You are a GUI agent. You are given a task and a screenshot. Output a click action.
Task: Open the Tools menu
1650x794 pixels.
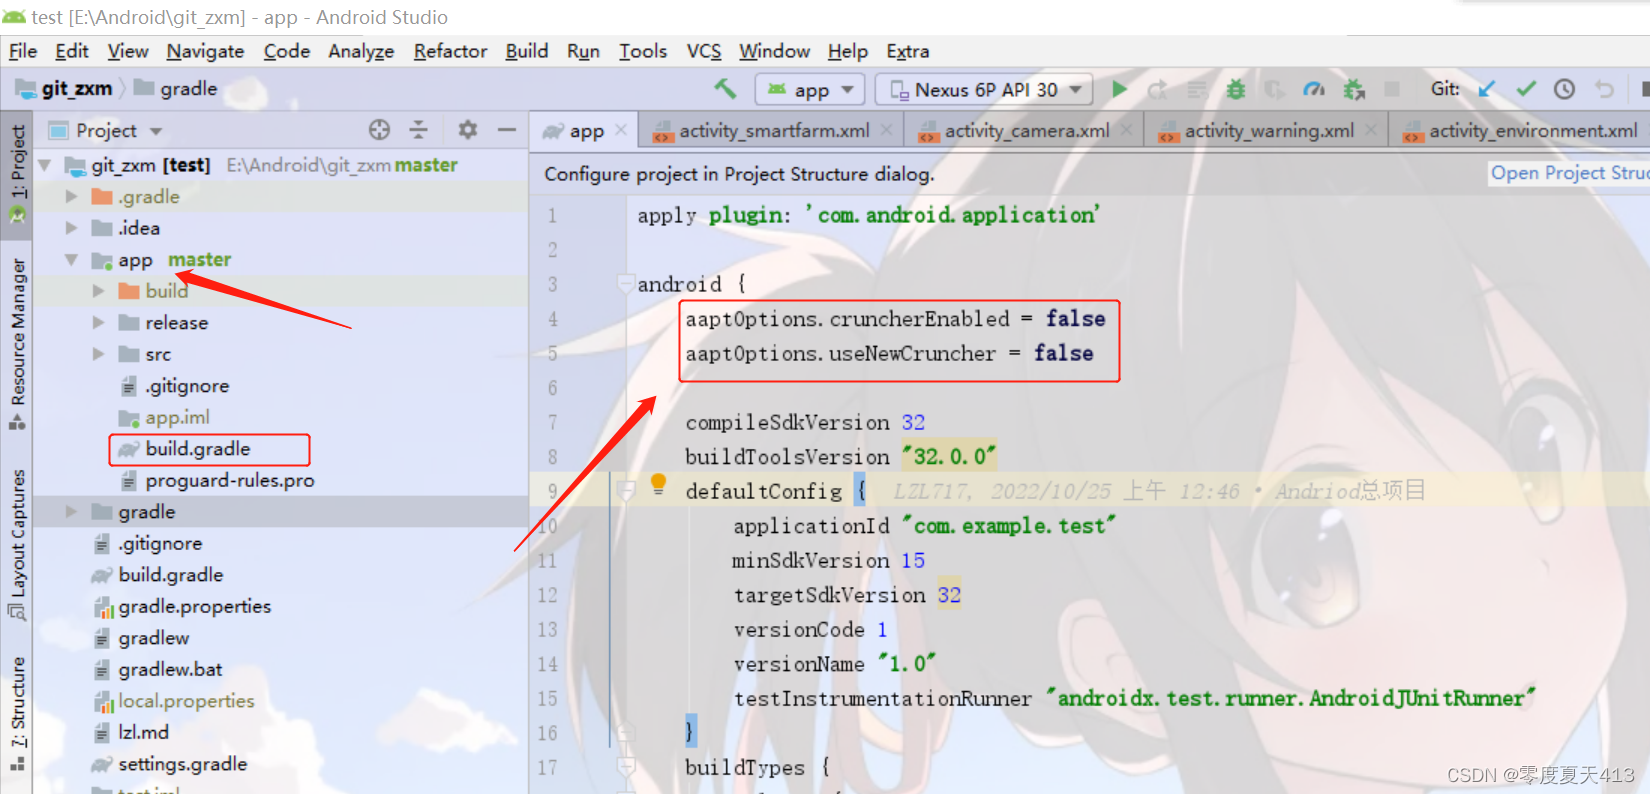(x=643, y=51)
